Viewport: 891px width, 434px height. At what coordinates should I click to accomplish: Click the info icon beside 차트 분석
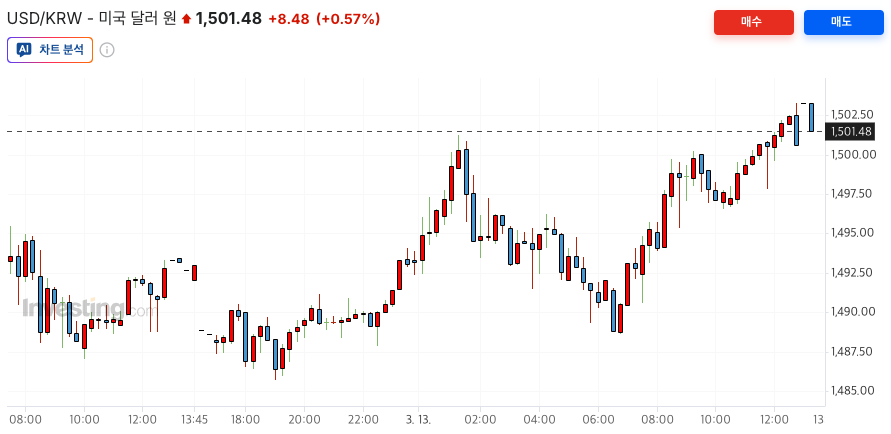tap(107, 50)
